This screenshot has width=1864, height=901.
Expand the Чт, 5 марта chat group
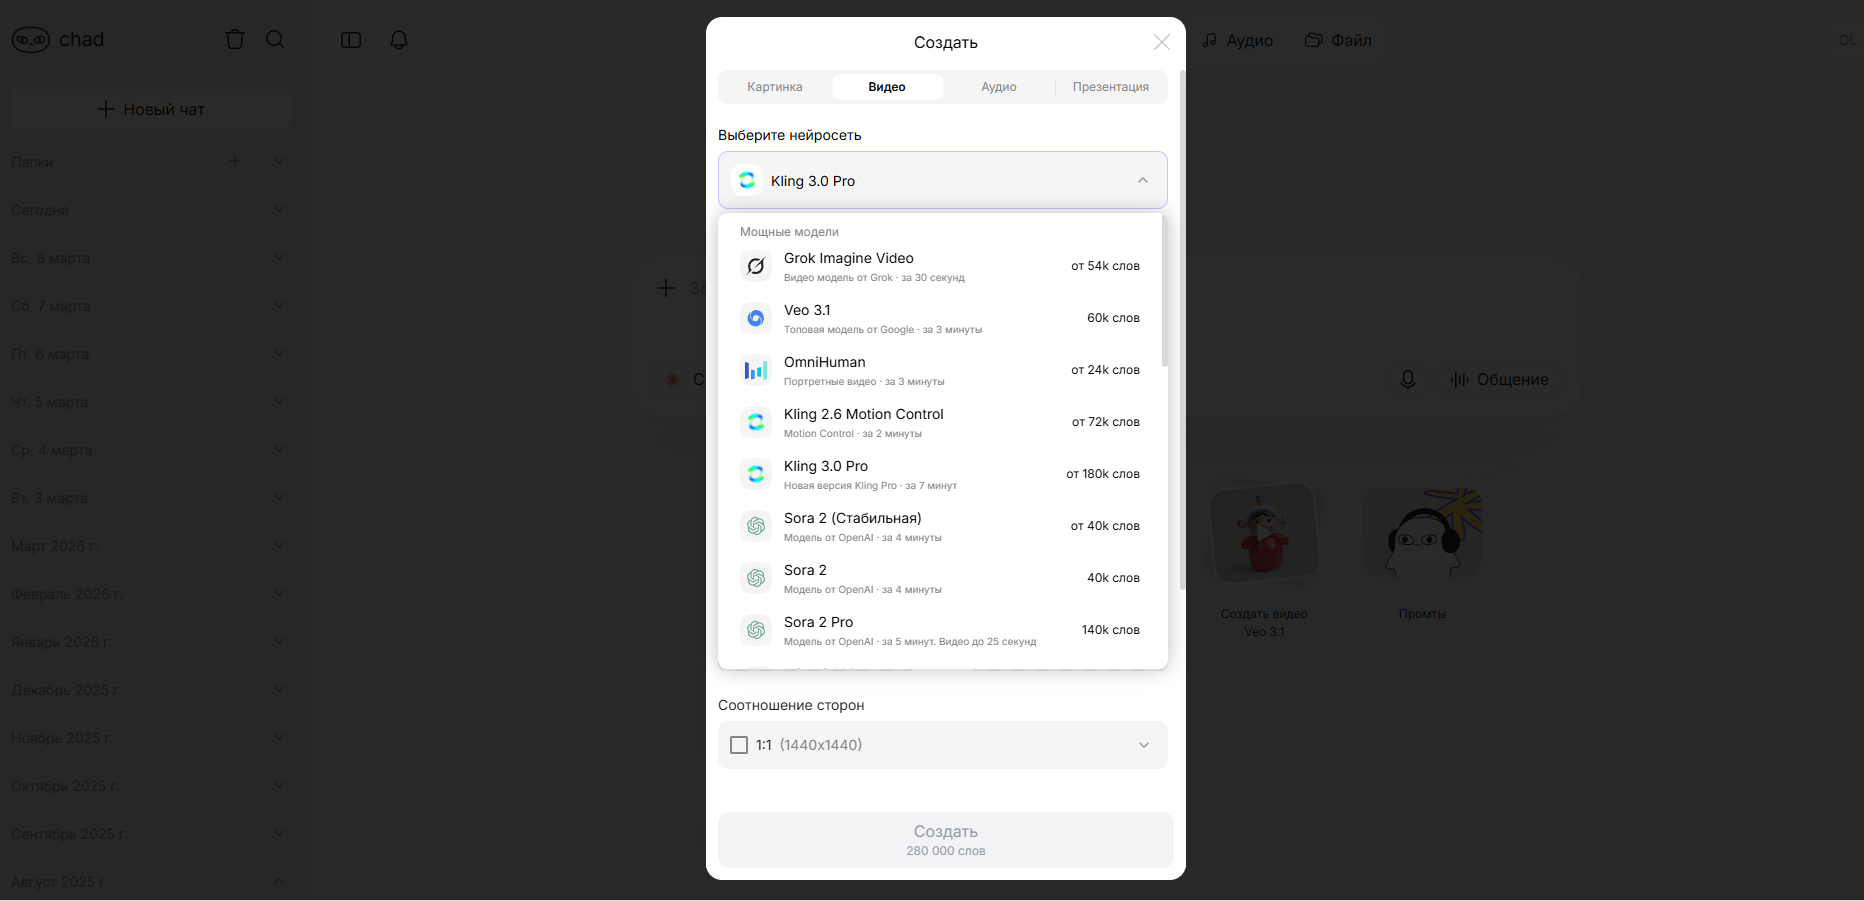(x=279, y=401)
